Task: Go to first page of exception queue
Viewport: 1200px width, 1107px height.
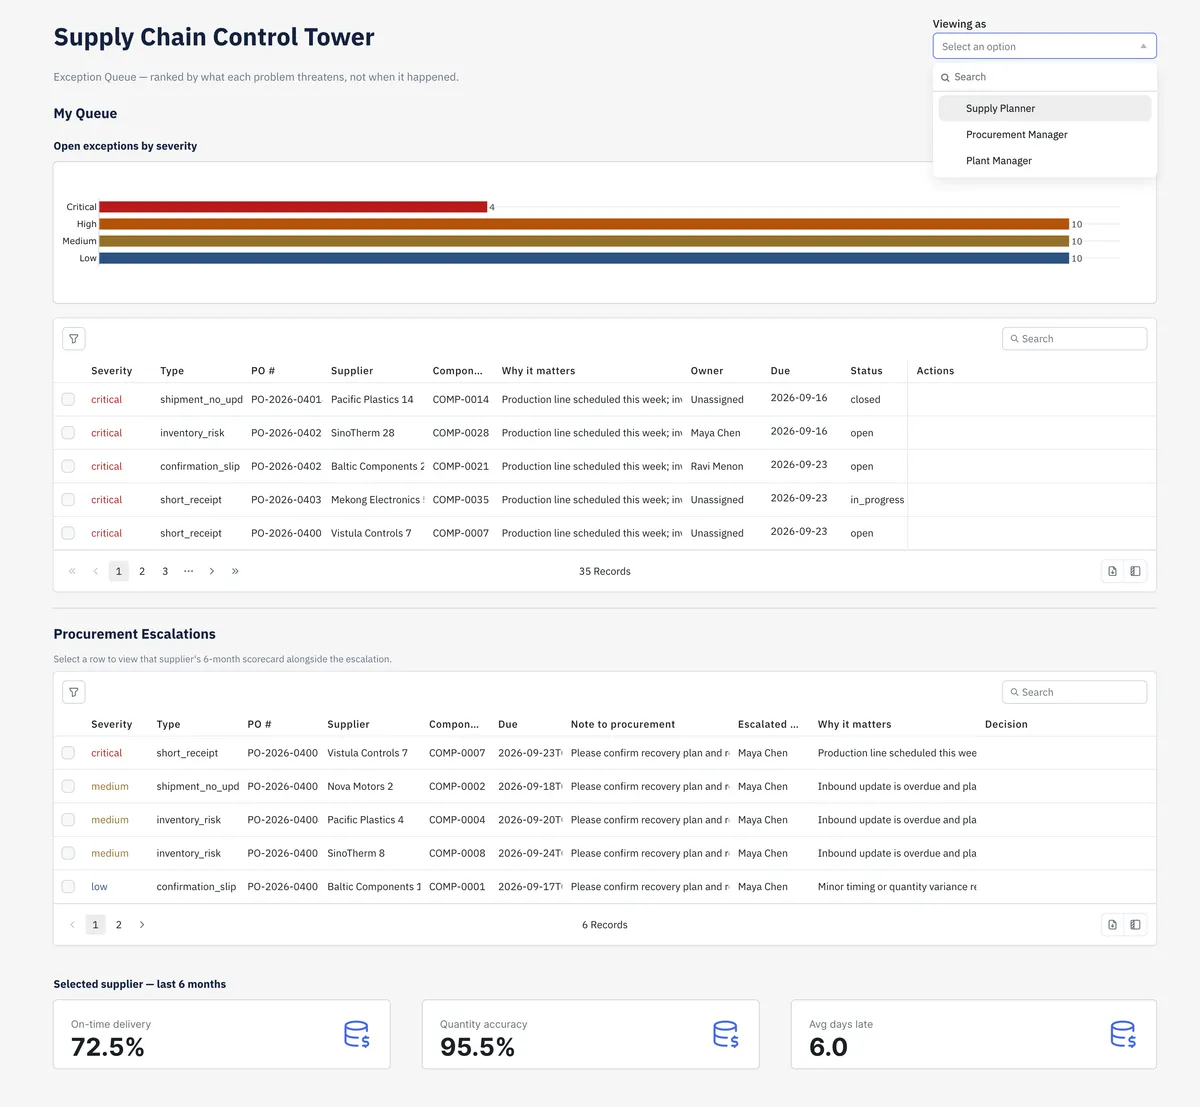Action: [72, 571]
